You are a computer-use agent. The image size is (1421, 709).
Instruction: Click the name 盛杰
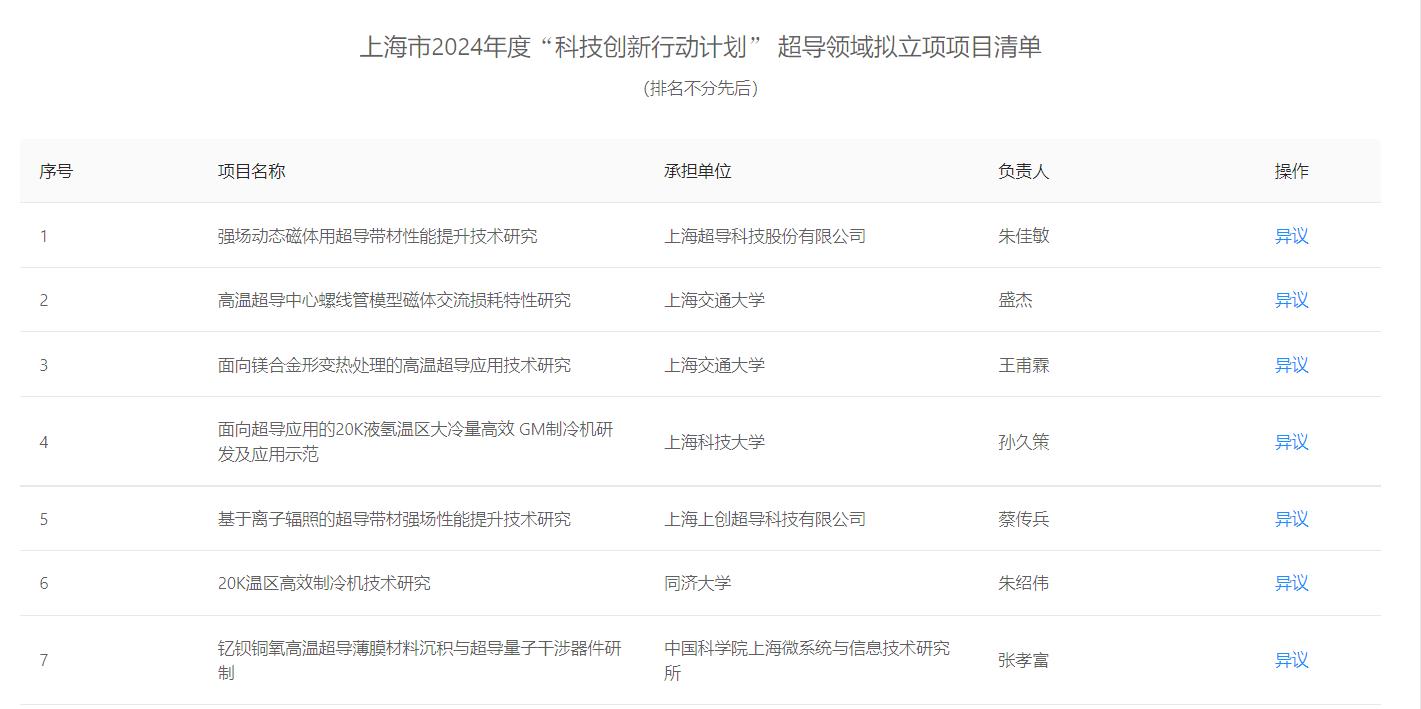1015,300
